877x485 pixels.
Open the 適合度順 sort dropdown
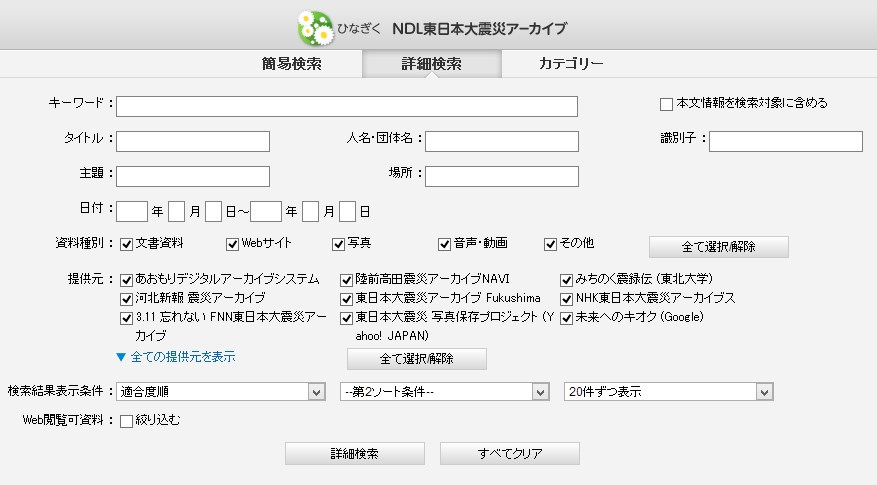click(x=221, y=392)
